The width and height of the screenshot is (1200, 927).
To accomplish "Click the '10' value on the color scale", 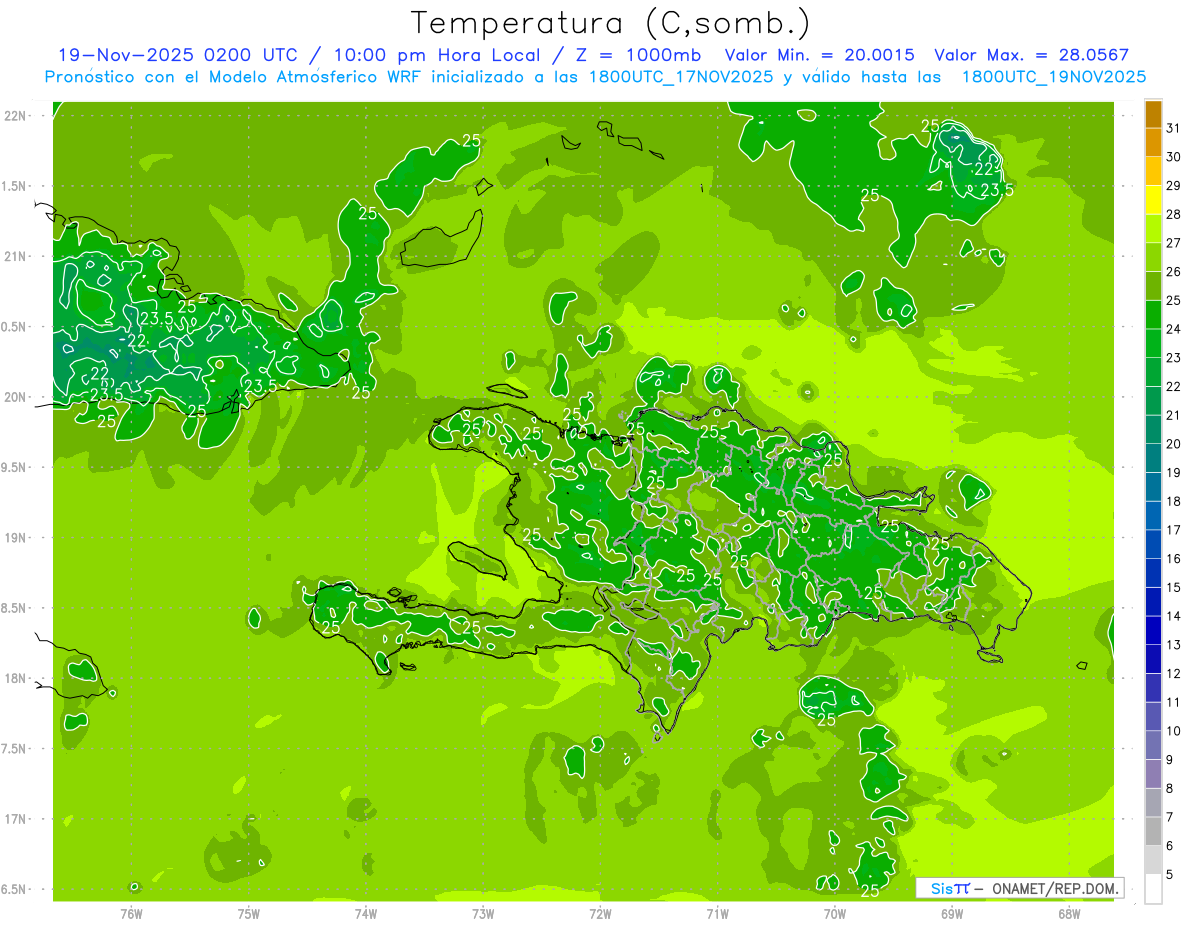I will click(1174, 731).
